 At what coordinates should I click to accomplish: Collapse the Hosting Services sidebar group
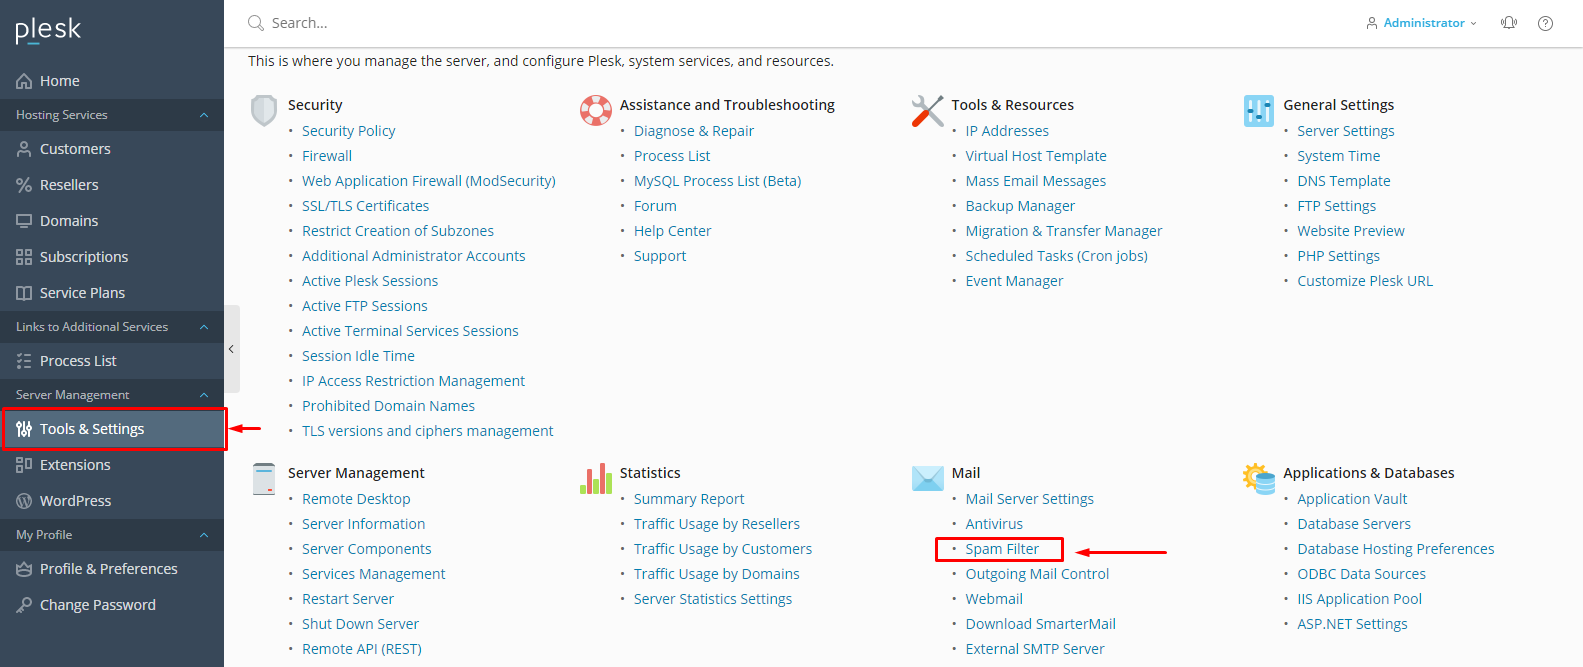coord(204,115)
